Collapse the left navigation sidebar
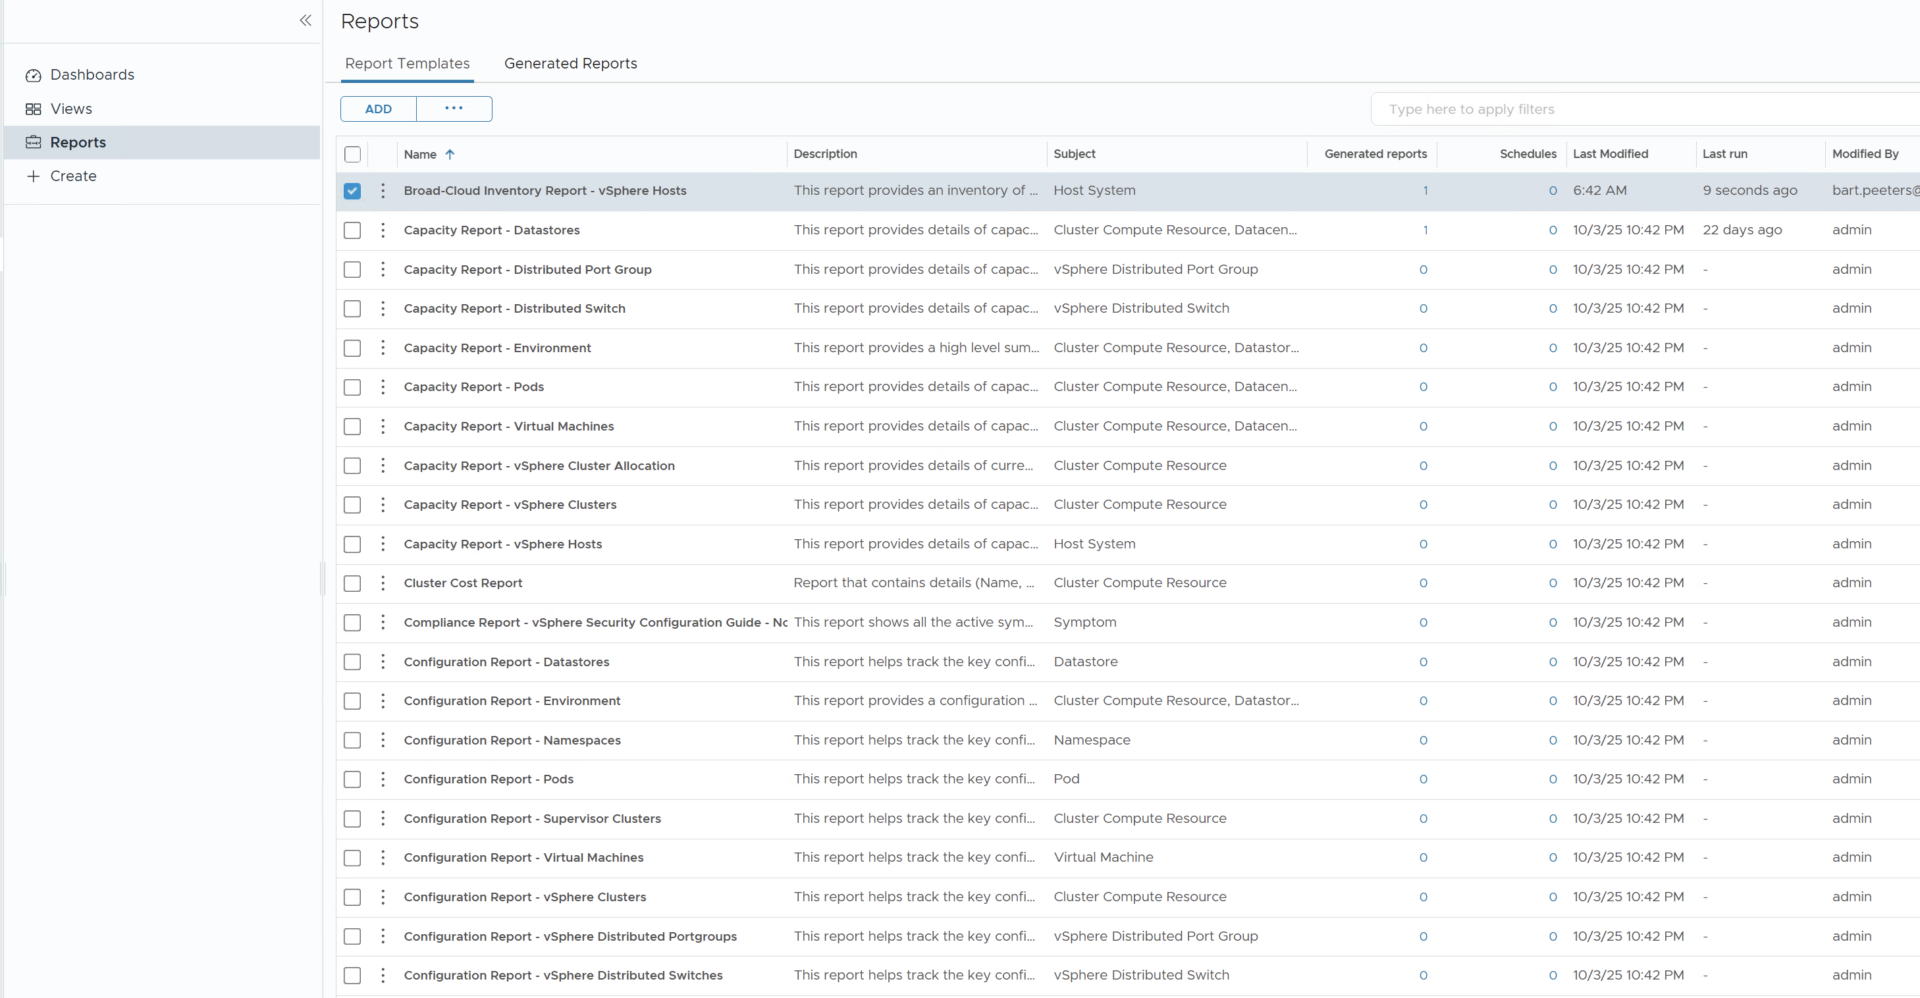The height and width of the screenshot is (998, 1920). 305,20
